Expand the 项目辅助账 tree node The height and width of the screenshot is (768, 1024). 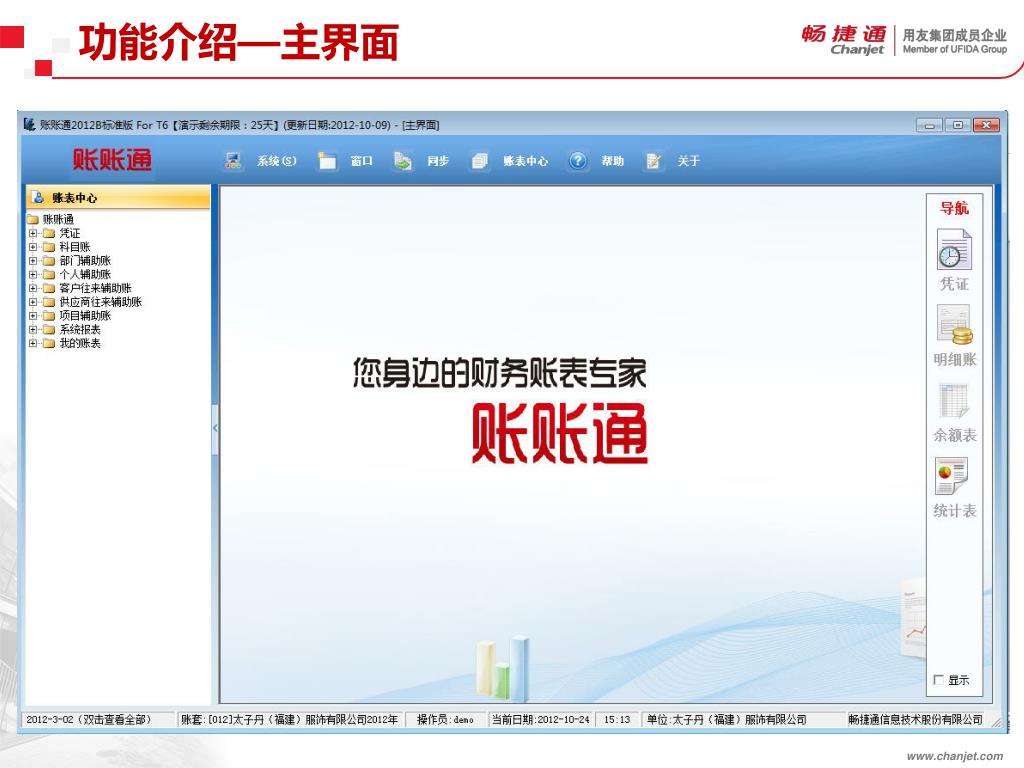pos(33,315)
